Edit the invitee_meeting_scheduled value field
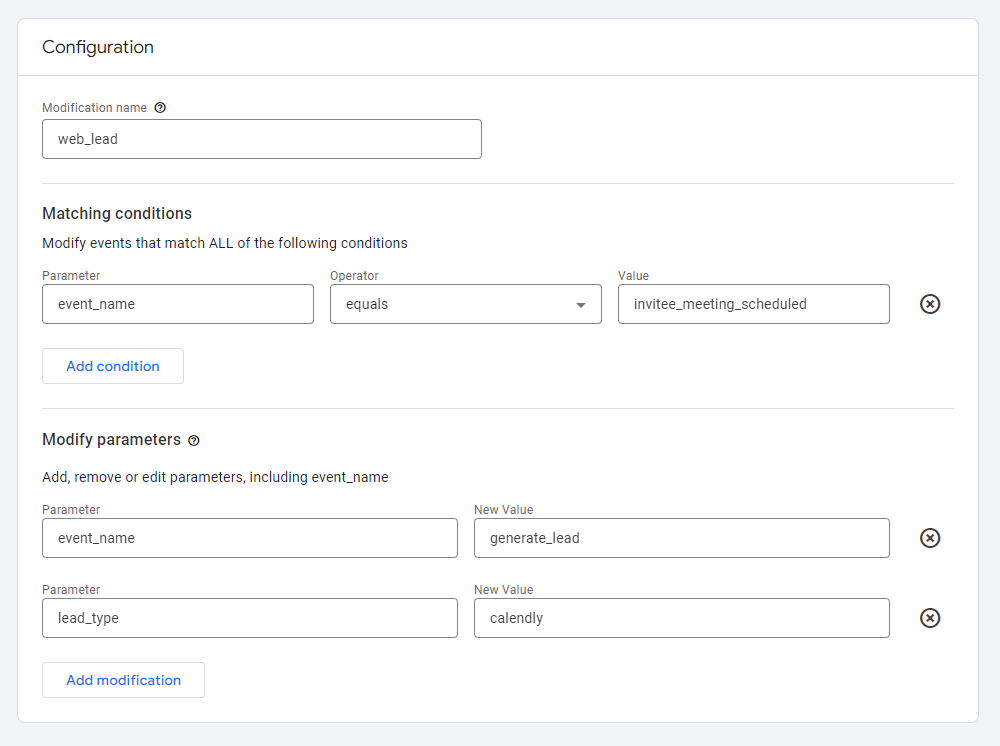The height and width of the screenshot is (746, 1000). (754, 304)
